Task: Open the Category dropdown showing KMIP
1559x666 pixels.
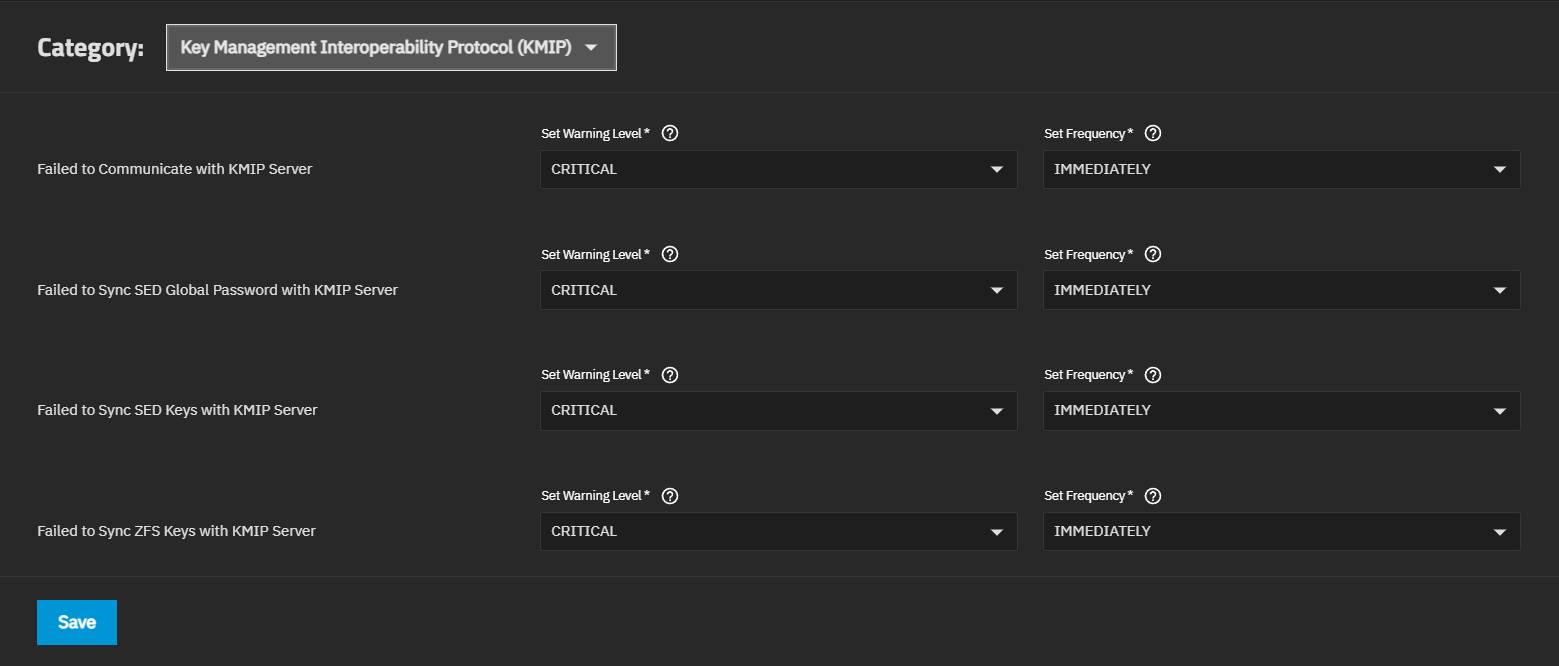Action: click(391, 48)
